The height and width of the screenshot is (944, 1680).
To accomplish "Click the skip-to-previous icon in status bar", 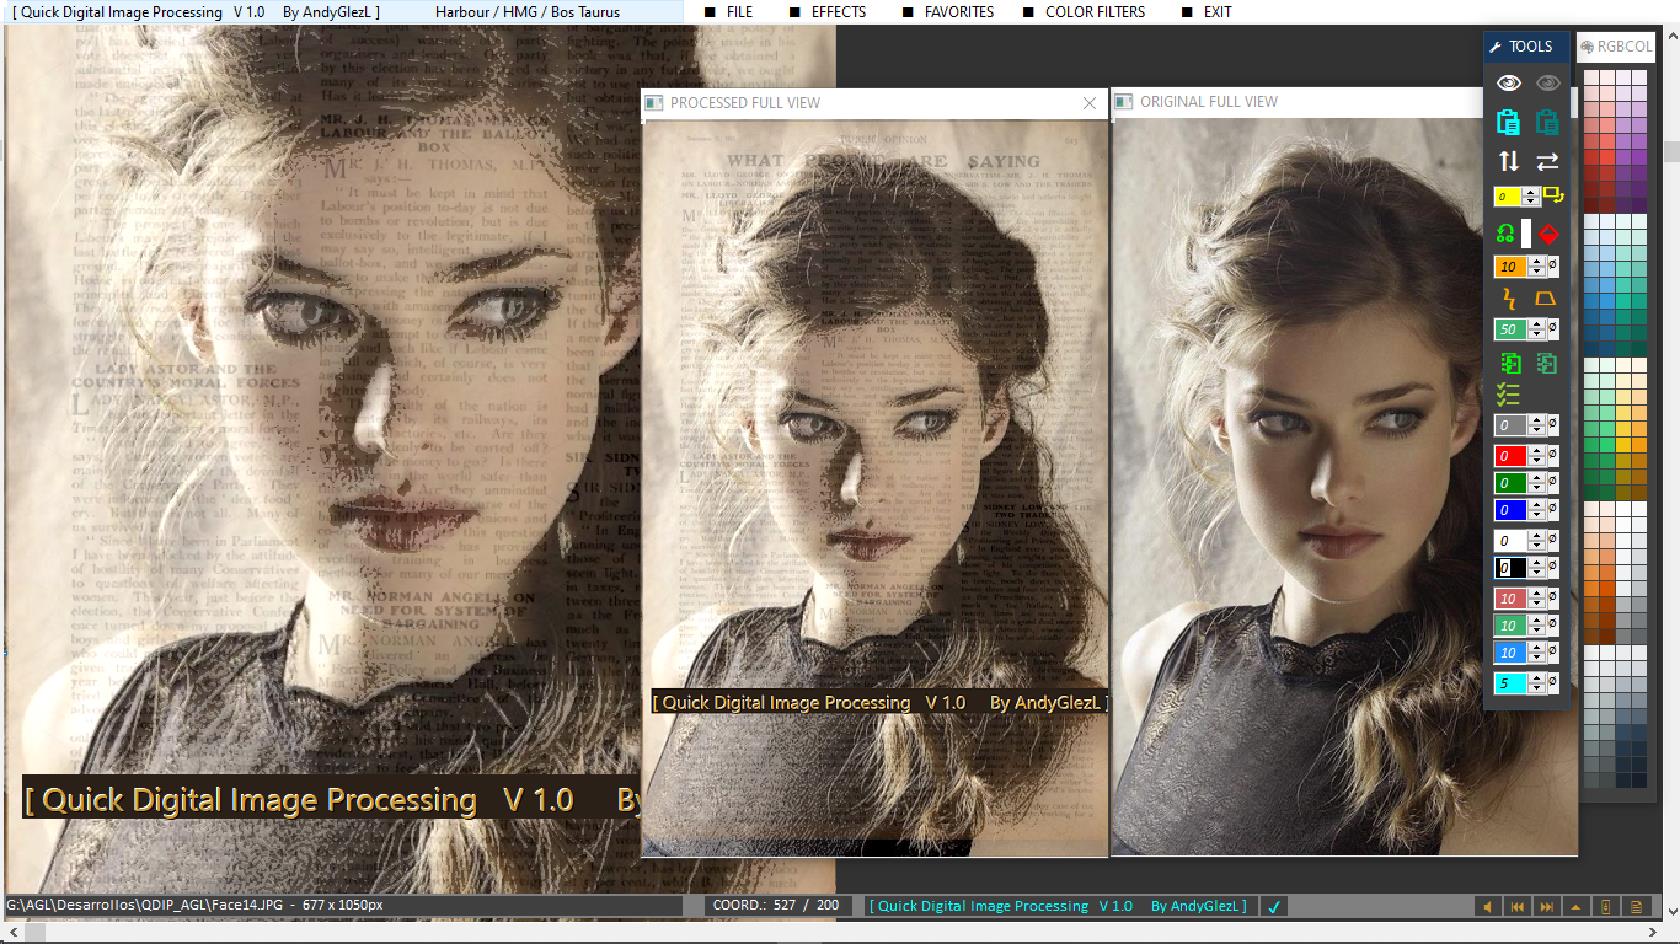I will 1517,906.
